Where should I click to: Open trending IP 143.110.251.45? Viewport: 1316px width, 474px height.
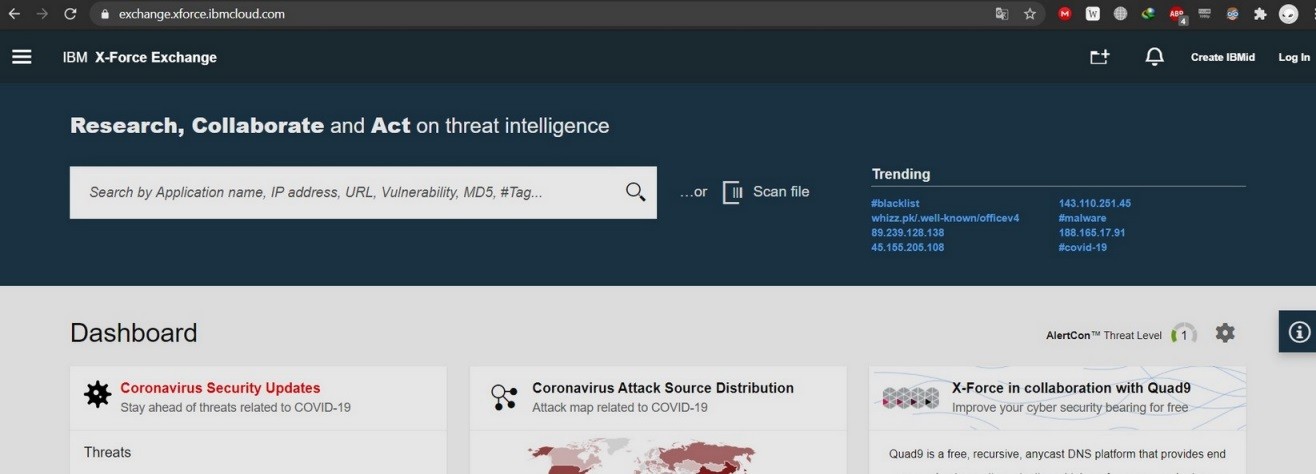pyautogui.click(x=1094, y=203)
